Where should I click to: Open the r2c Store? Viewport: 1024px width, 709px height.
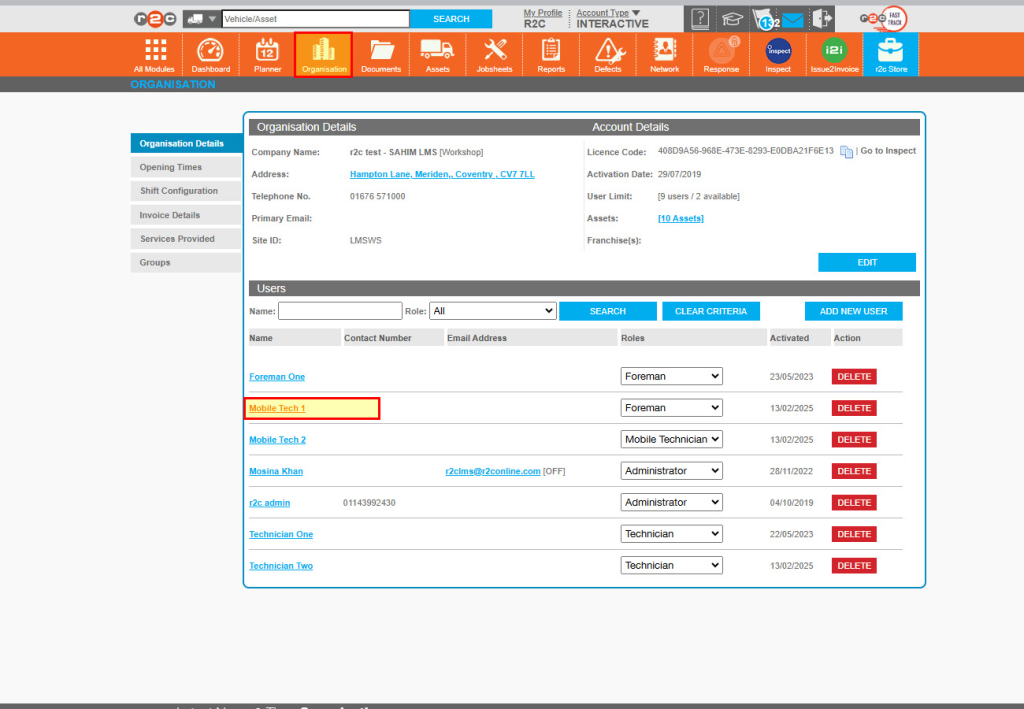[x=890, y=54]
